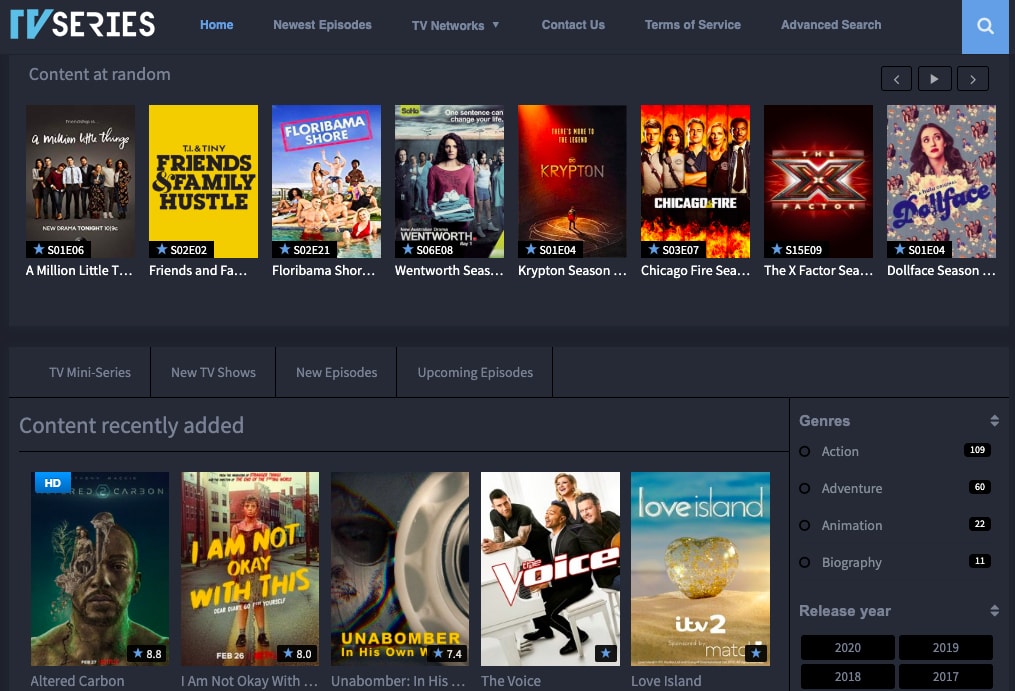Screen dimensions: 1015x691
Task: Switch to New TV Shows tab
Action: tap(213, 372)
